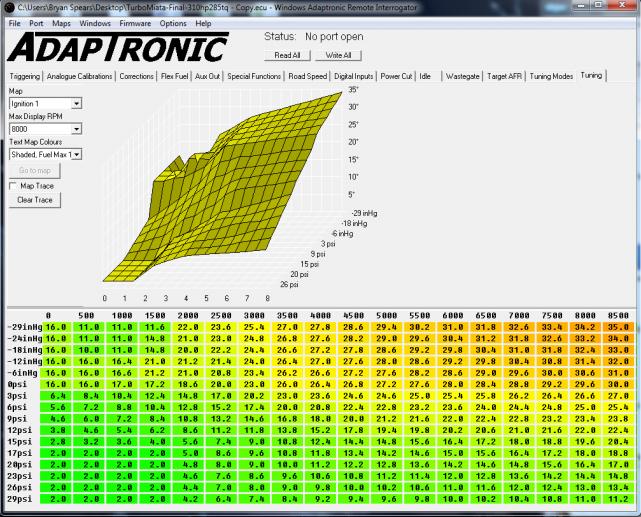This screenshot has height=517, width=641.
Task: Click the application icon in title bar
Action: tap(9, 8)
